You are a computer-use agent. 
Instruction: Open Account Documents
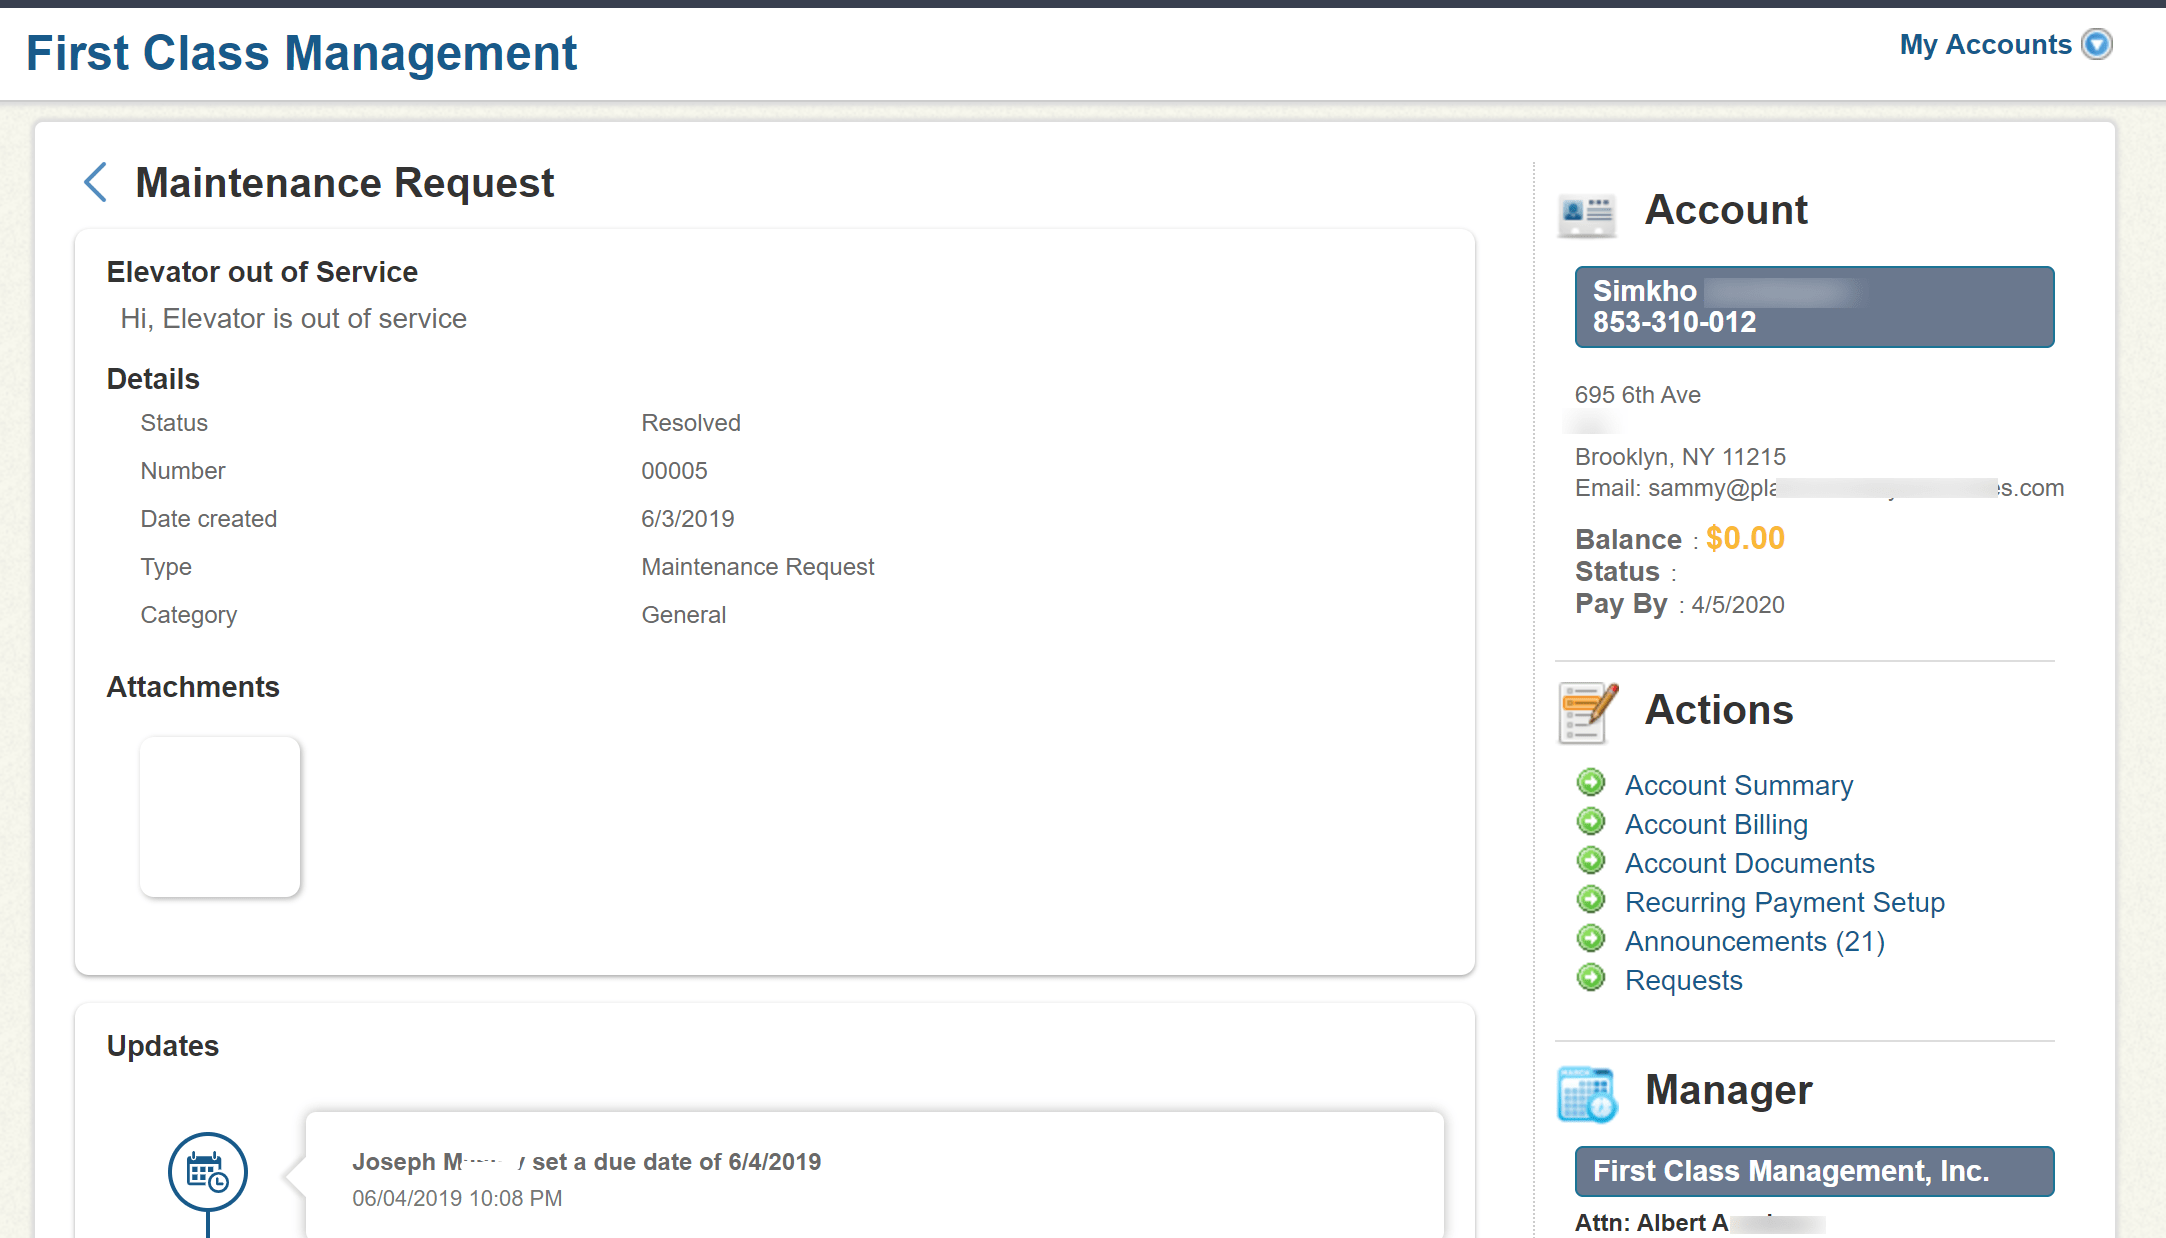1750,863
